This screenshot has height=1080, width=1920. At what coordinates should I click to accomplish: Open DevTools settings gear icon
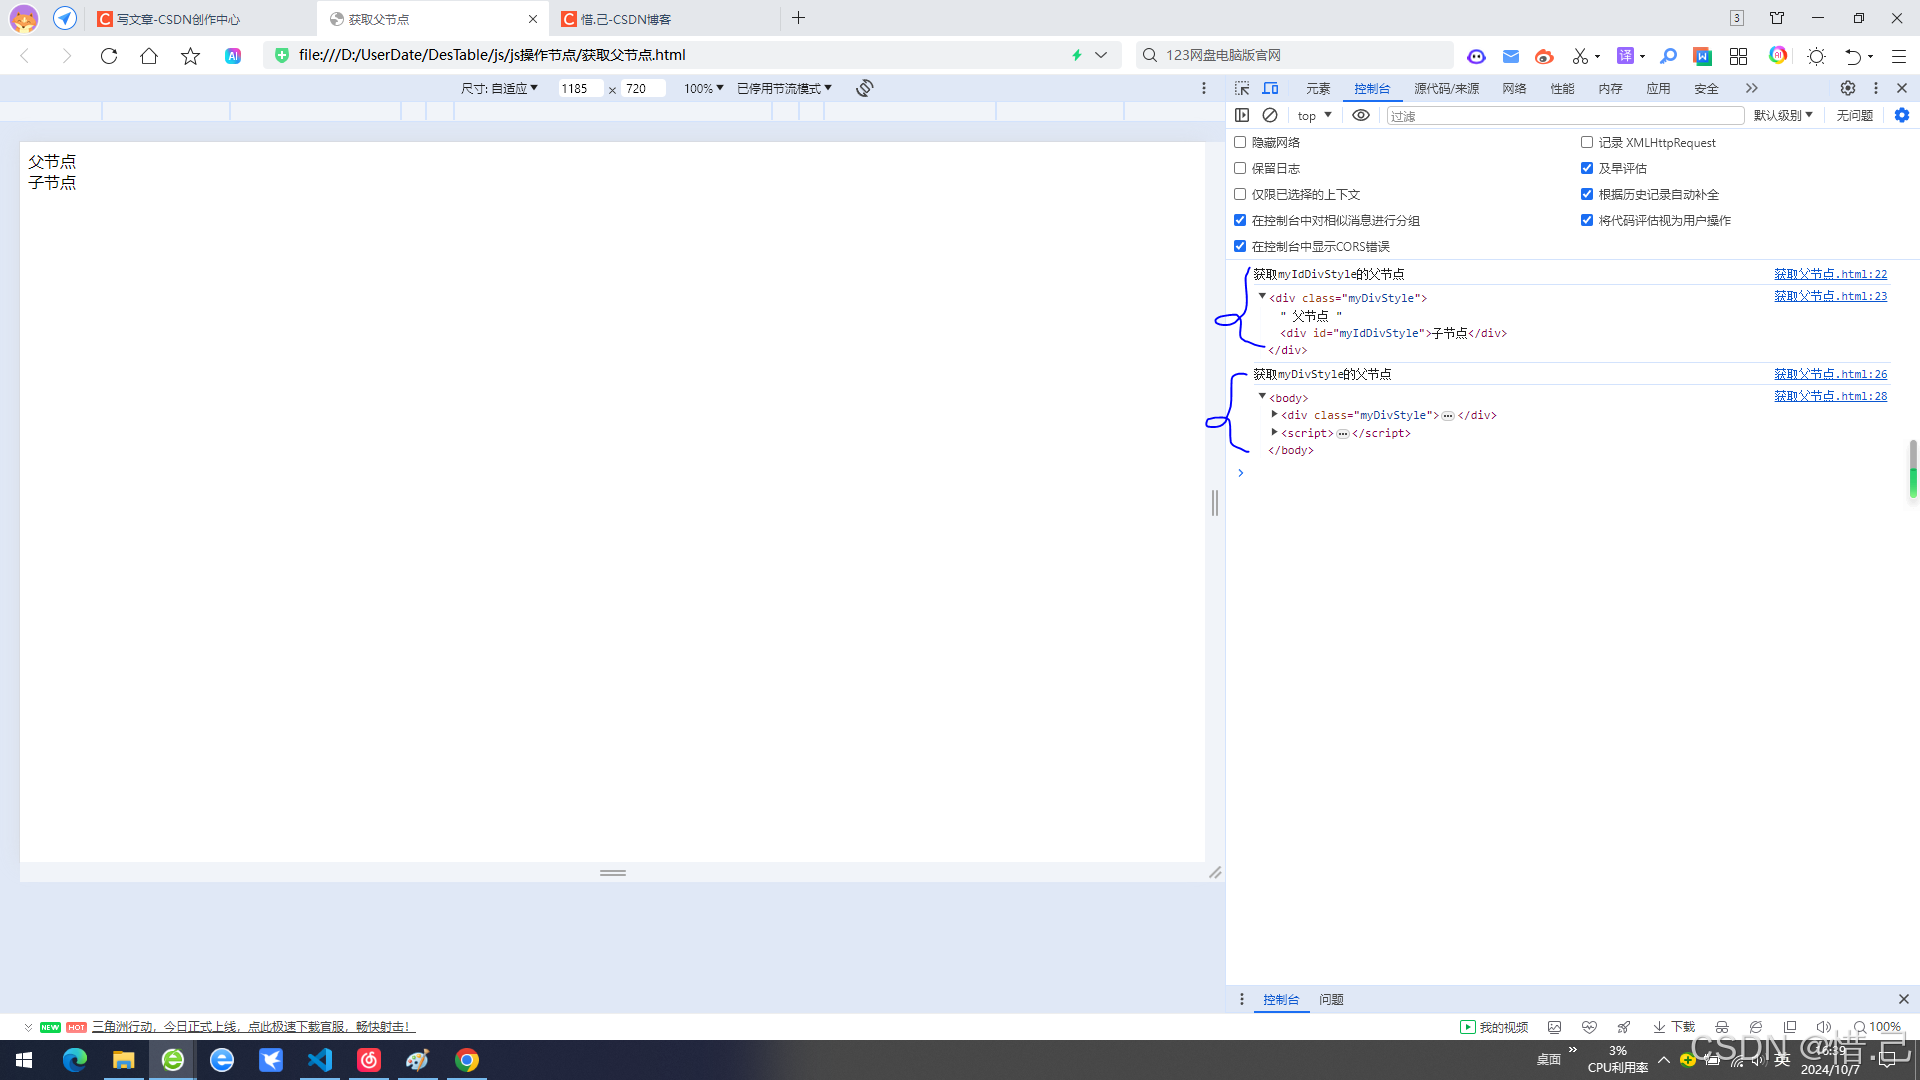[x=1848, y=88]
